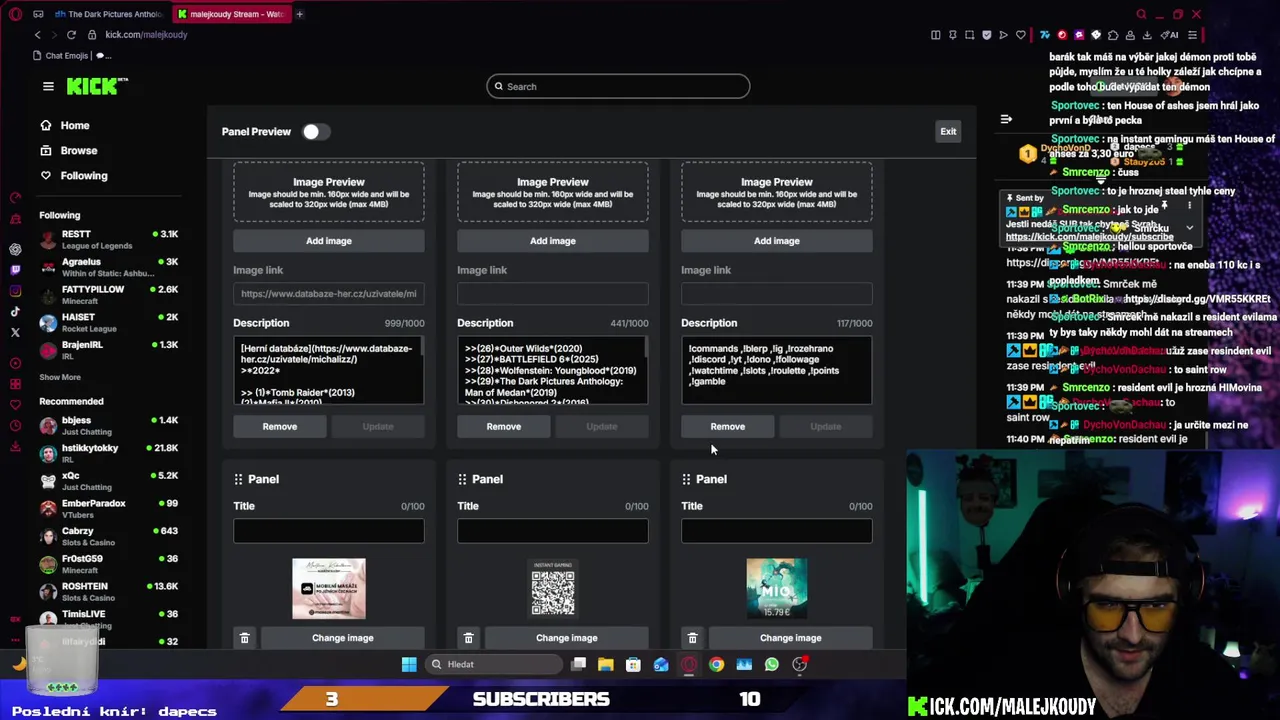The width and height of the screenshot is (1280, 720).
Task: Open OBS Studio from the taskbar
Action: (x=799, y=664)
